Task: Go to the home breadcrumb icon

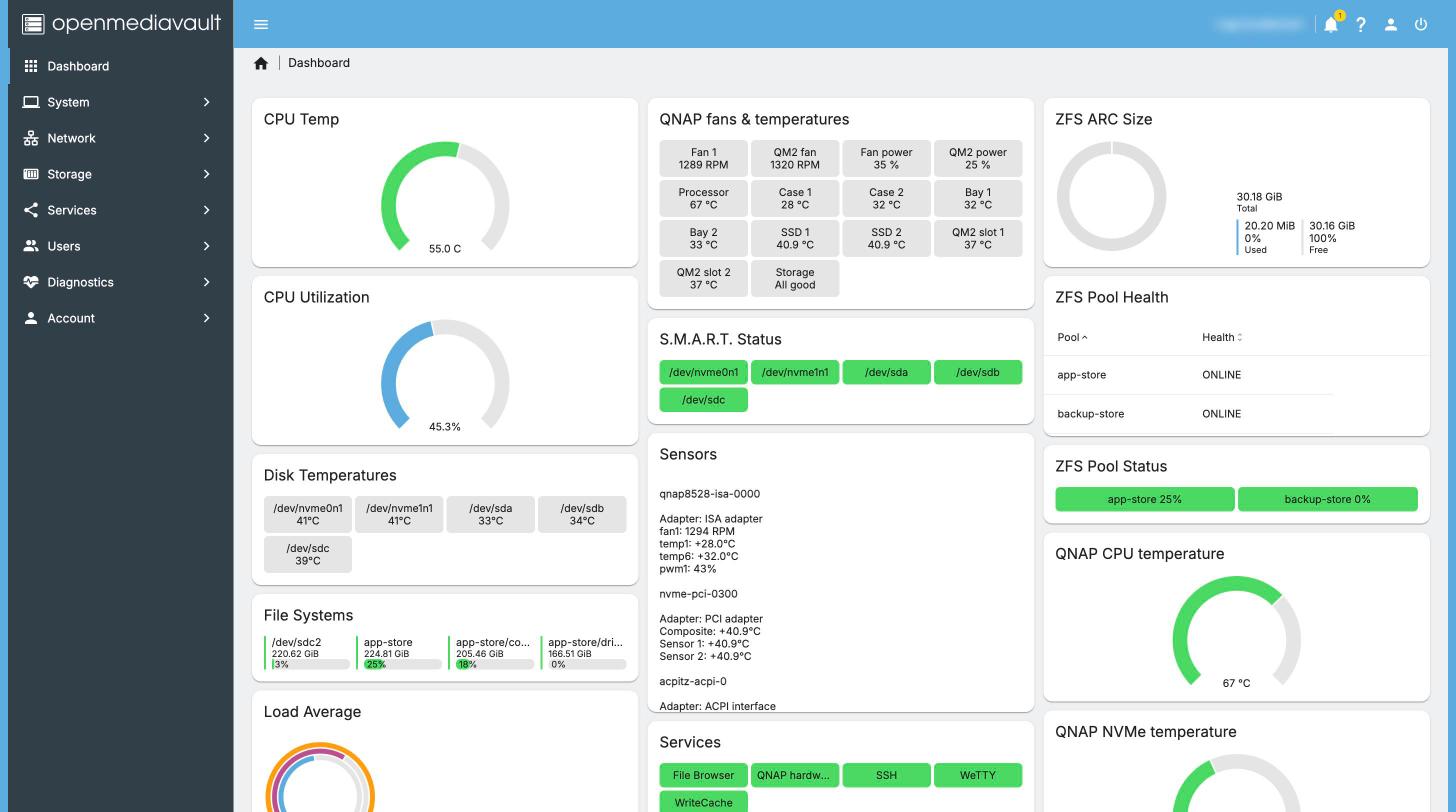Action: tap(261, 63)
